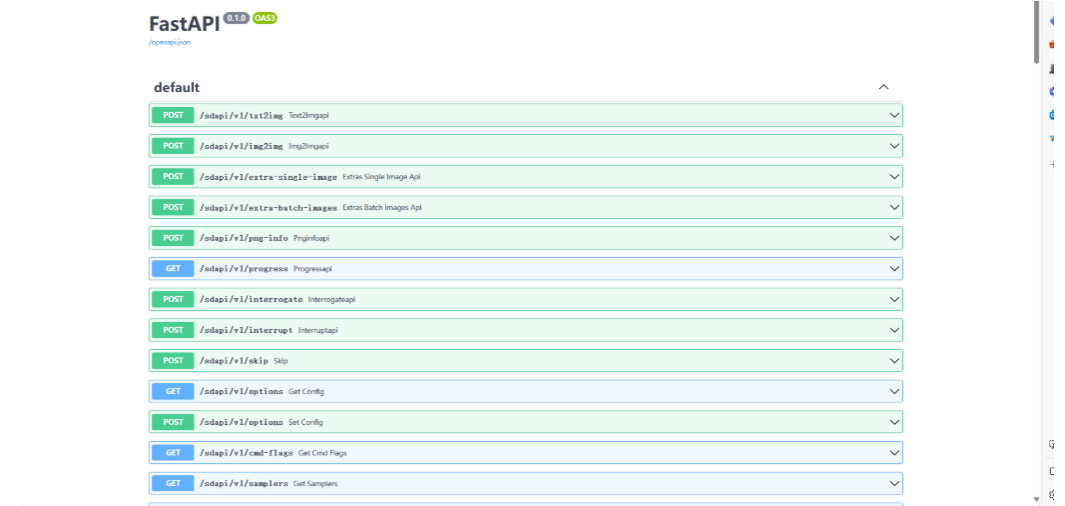Click the /sdapi/v1/extra-batch-images path
Image resolution: width=1065 pixels, height=506 pixels.
point(268,207)
